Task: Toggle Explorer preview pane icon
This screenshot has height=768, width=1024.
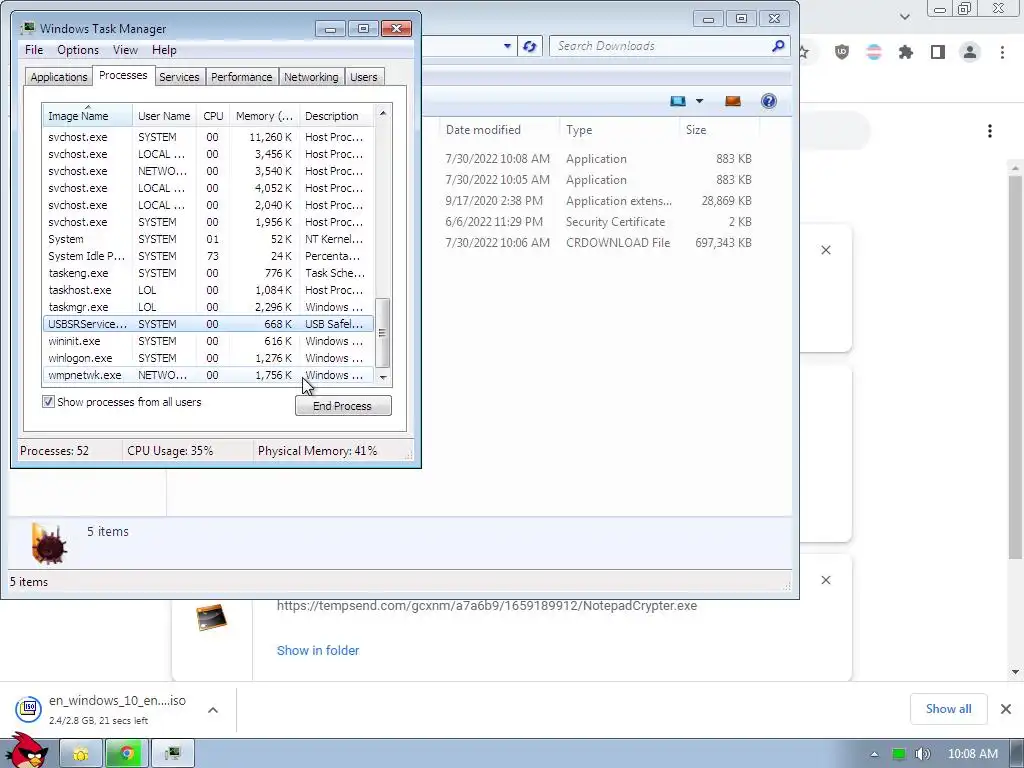Action: [x=733, y=101]
